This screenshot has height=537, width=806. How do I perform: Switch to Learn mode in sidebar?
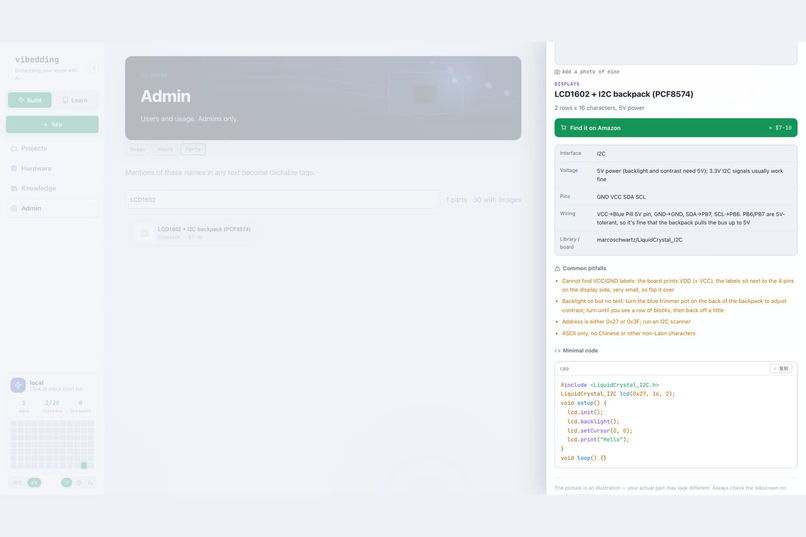pyautogui.click(x=75, y=100)
